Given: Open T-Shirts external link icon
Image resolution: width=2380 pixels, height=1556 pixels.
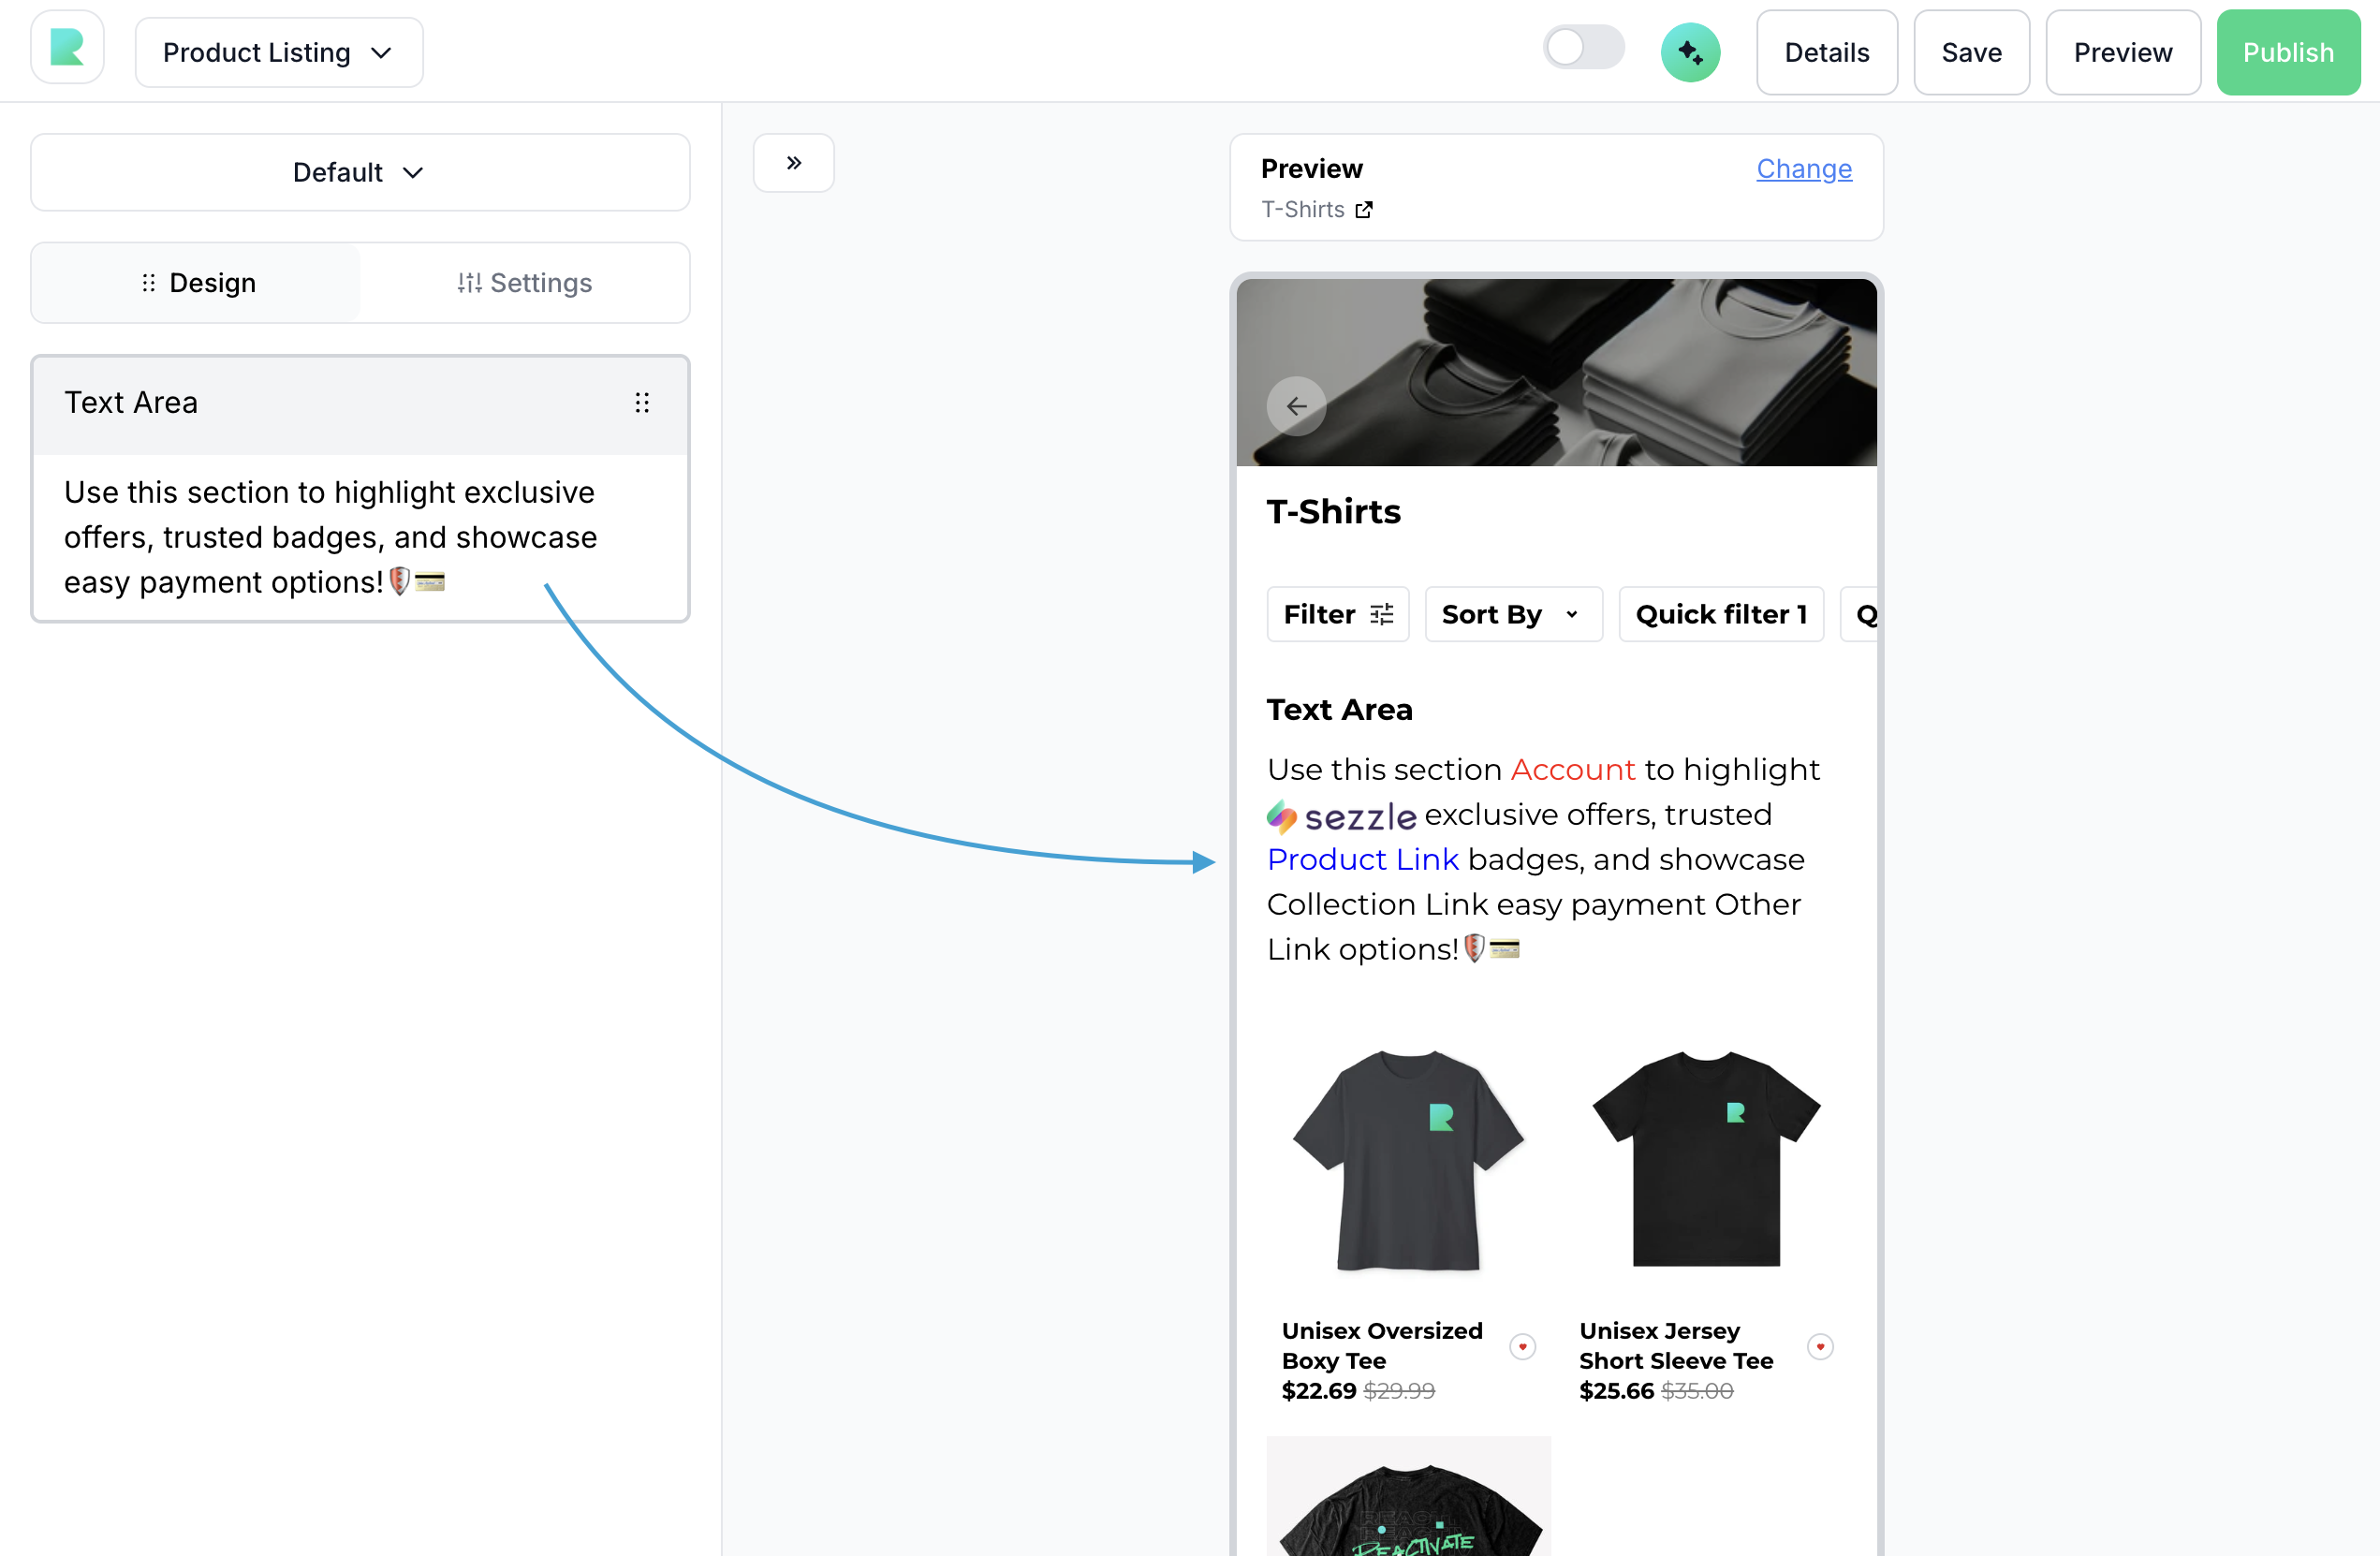Looking at the screenshot, I should pyautogui.click(x=1364, y=210).
